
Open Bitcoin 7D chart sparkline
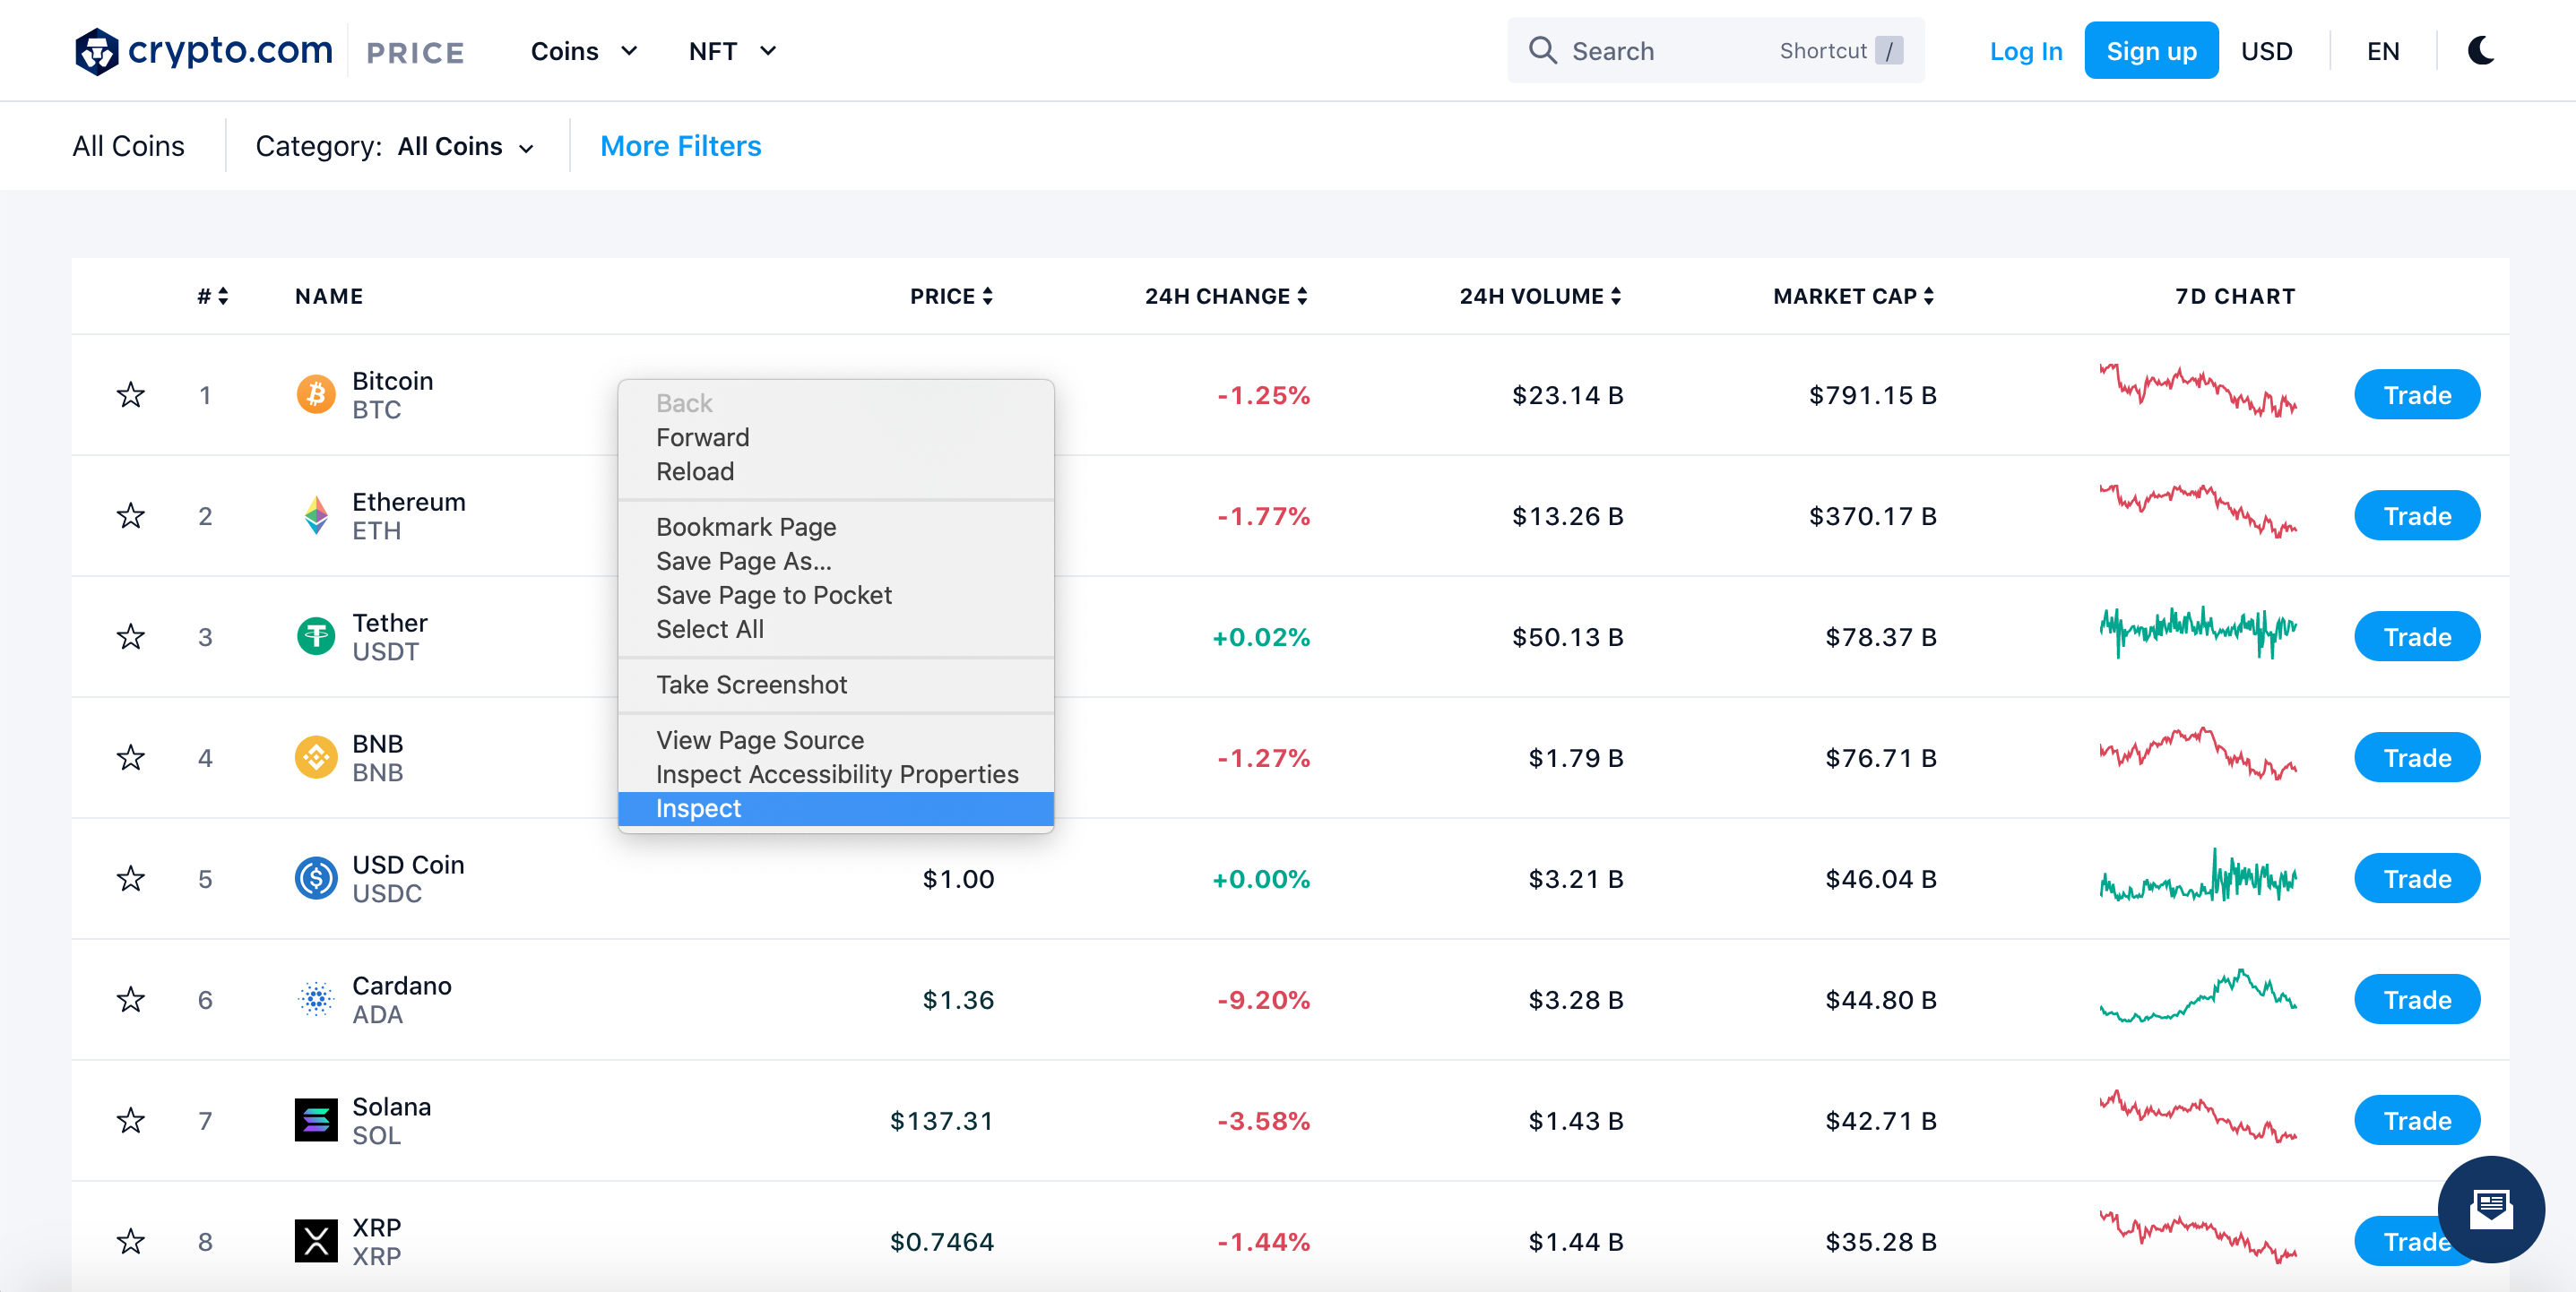tap(2197, 391)
